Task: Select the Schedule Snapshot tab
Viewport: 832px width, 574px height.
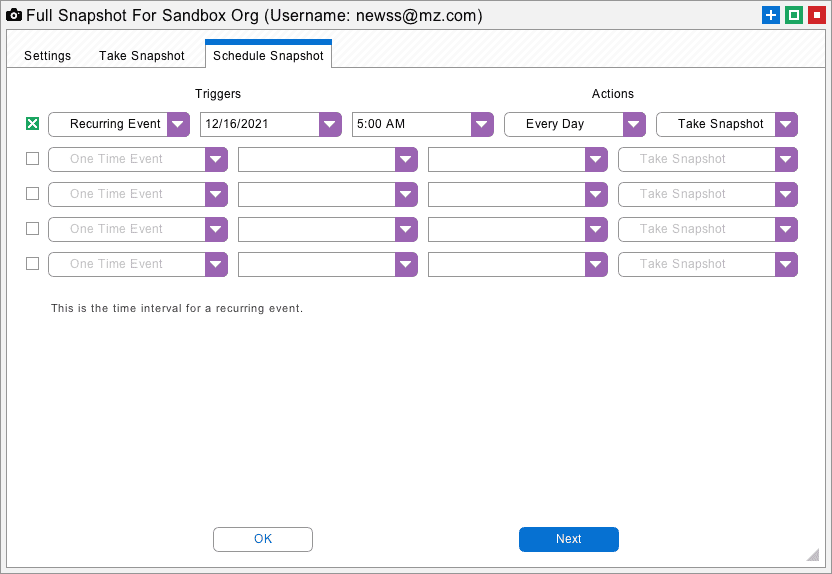Action: 268,55
